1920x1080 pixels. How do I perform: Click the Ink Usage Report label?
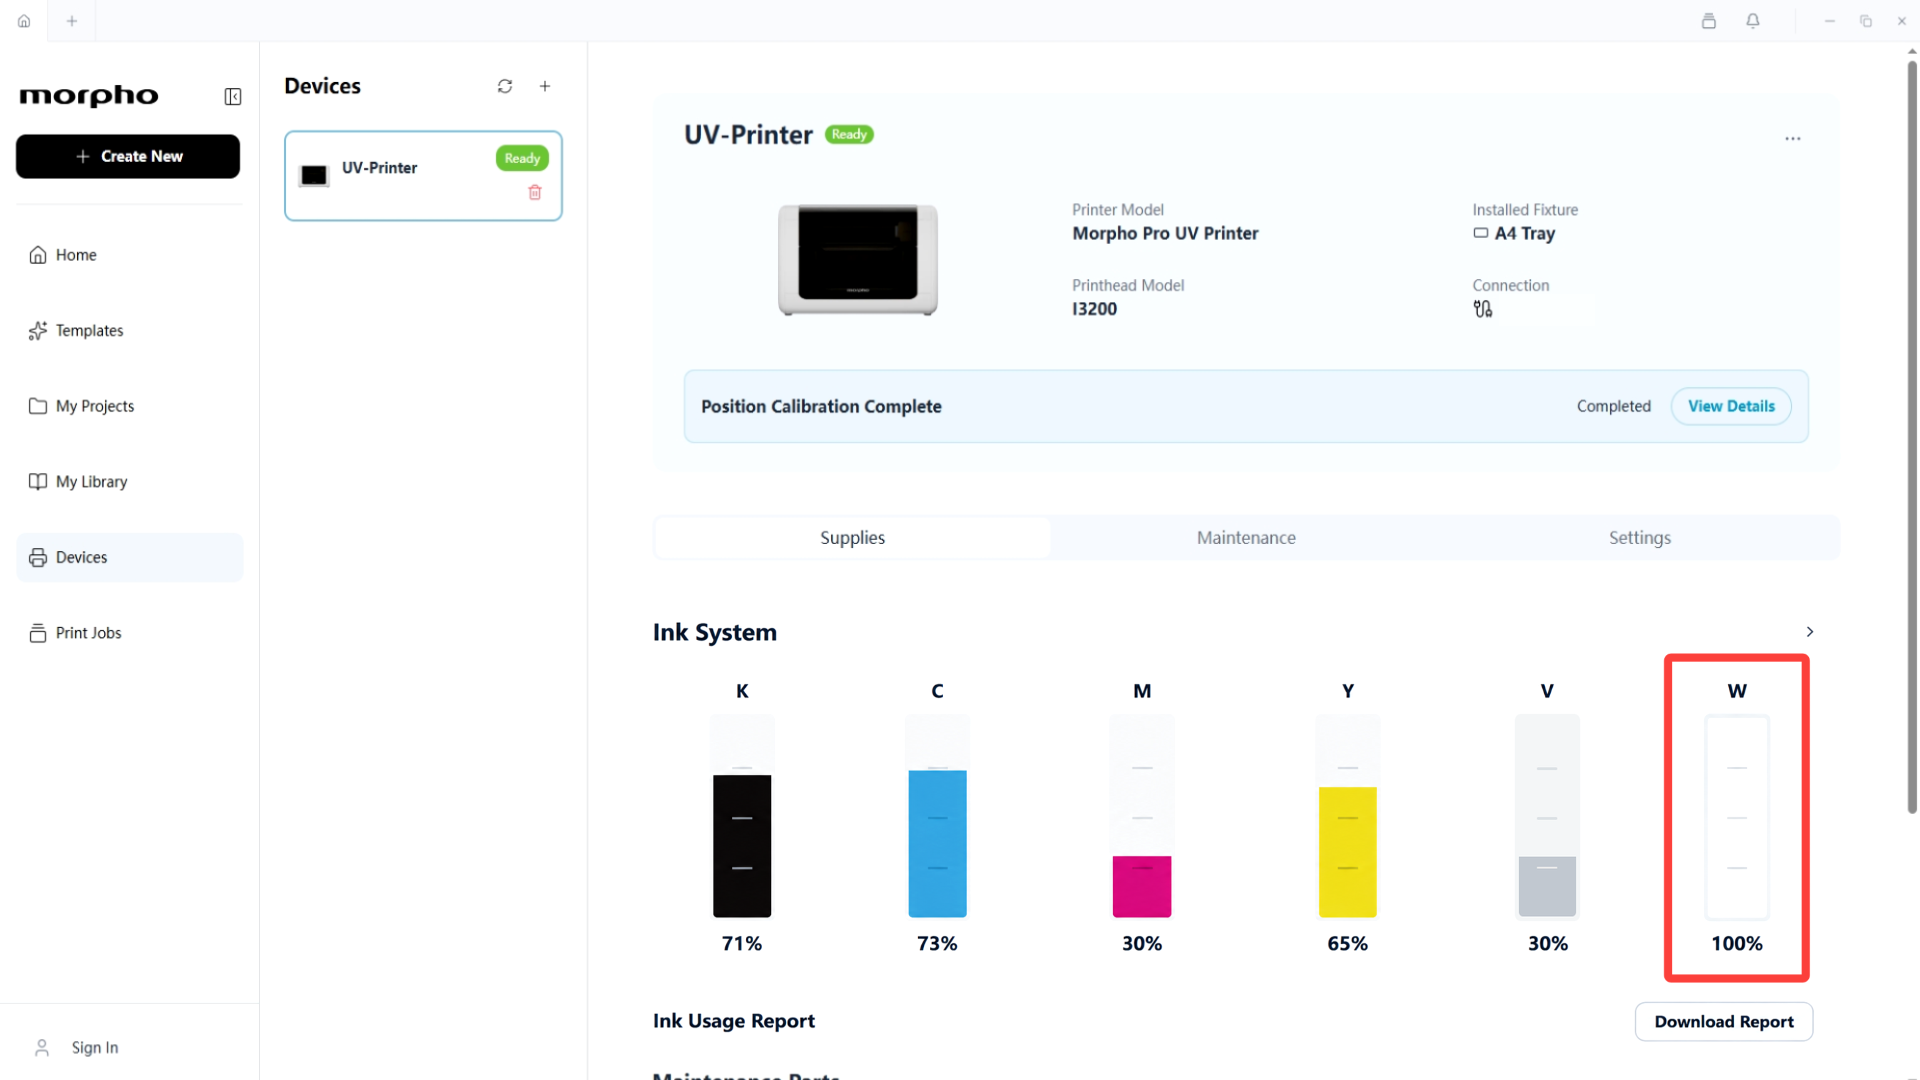click(x=734, y=1021)
